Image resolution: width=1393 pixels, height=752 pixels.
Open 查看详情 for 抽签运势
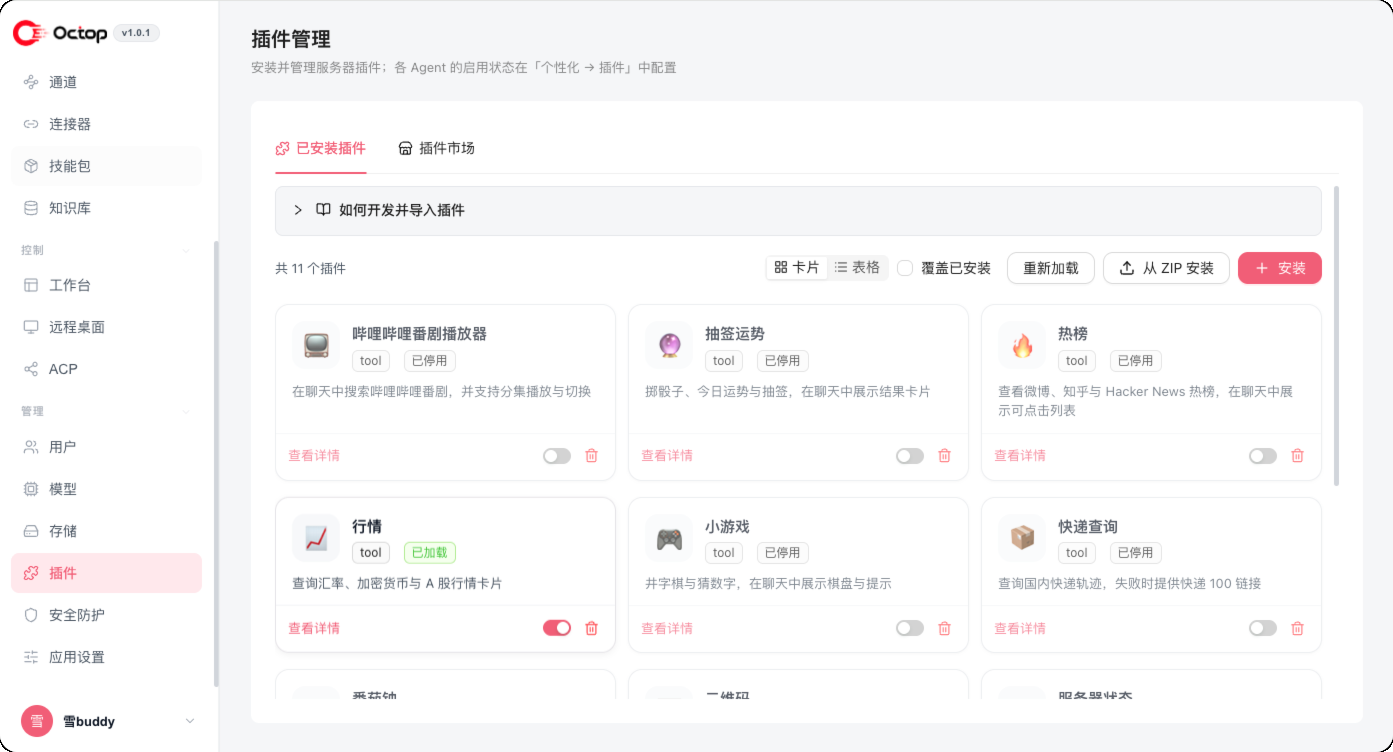[x=667, y=456]
